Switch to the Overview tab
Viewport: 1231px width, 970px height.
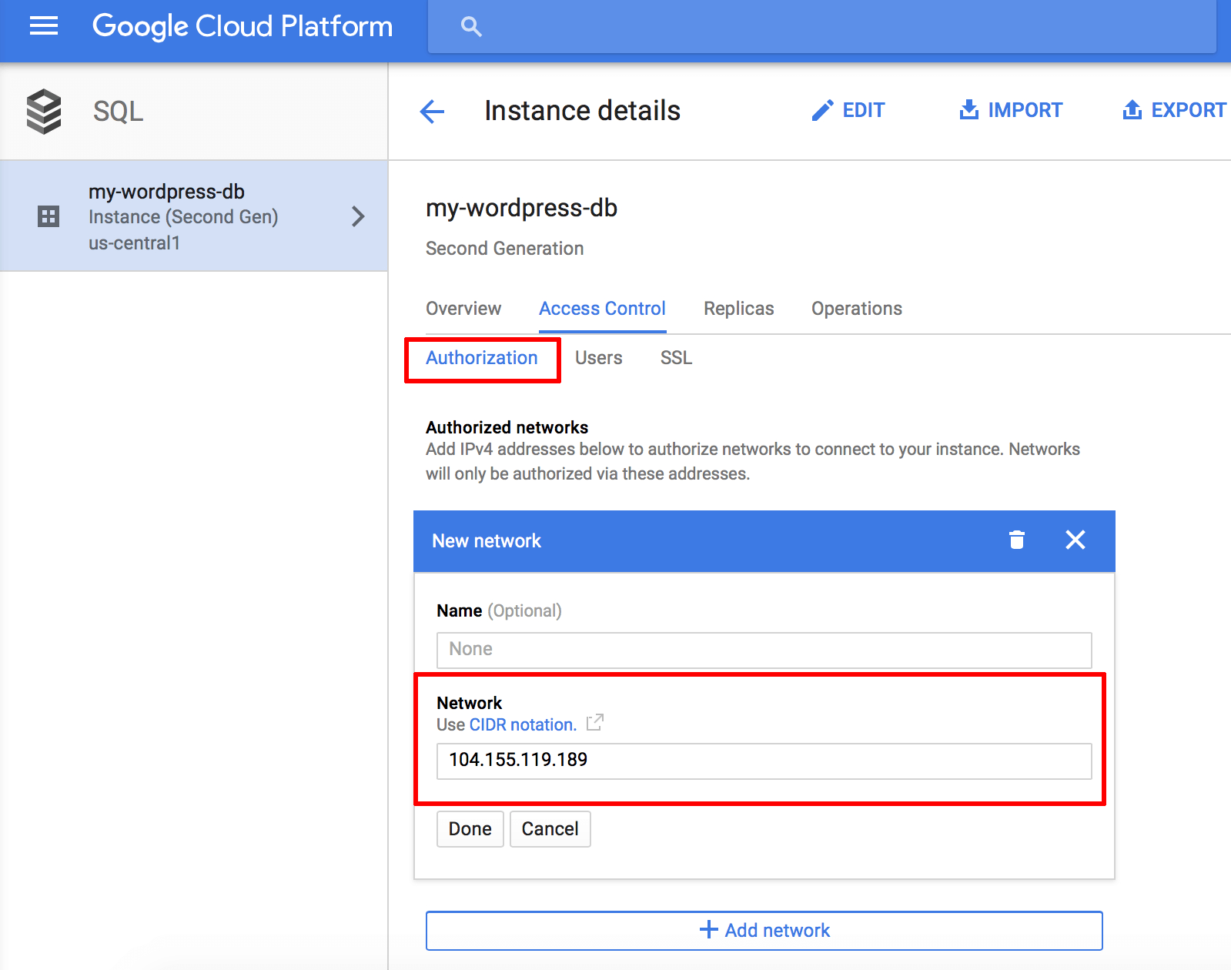coord(464,309)
